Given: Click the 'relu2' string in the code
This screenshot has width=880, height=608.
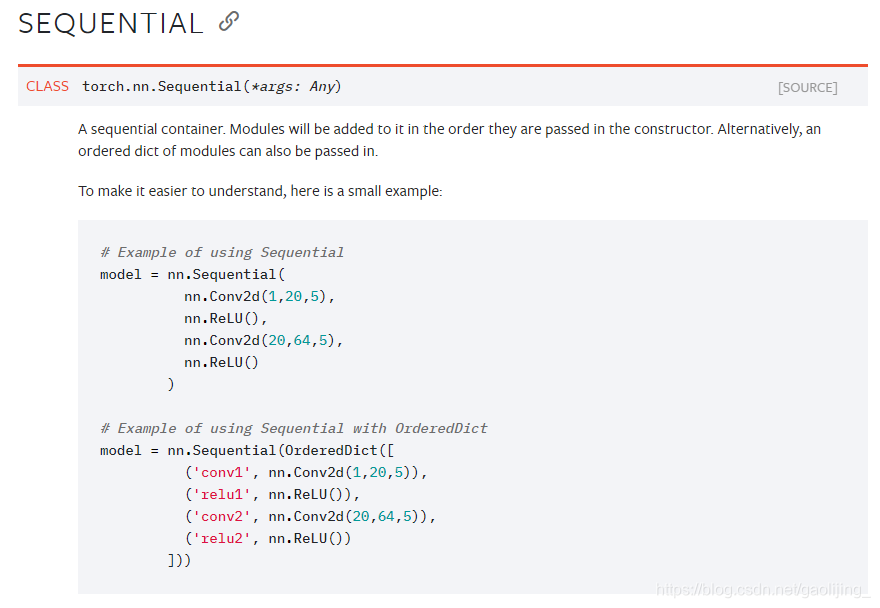Looking at the screenshot, I should 222,538.
